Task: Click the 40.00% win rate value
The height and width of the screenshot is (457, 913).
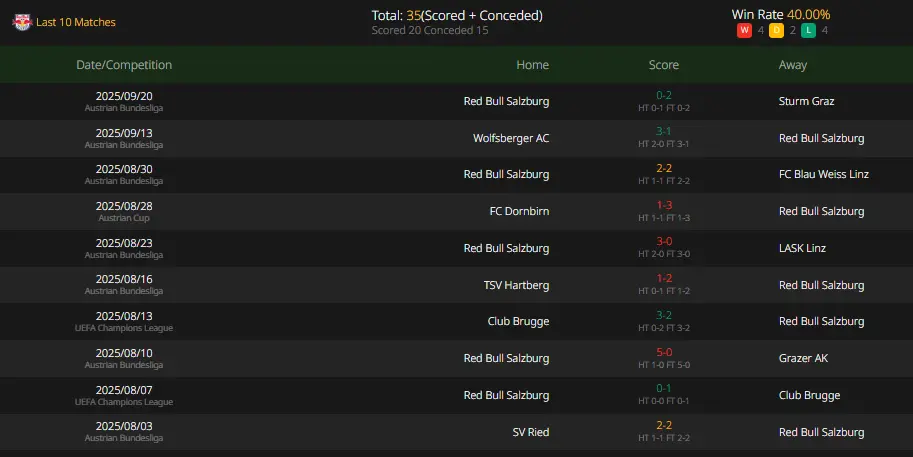Action: tap(808, 15)
